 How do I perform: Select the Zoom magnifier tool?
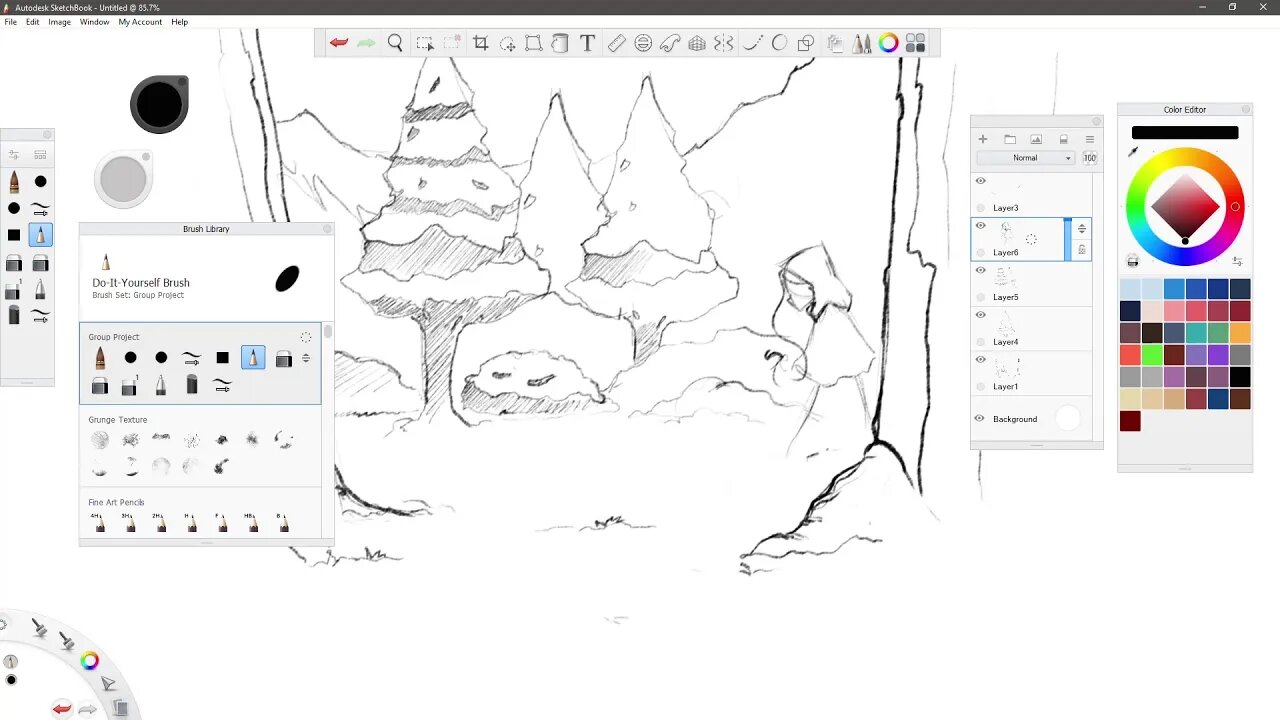395,43
